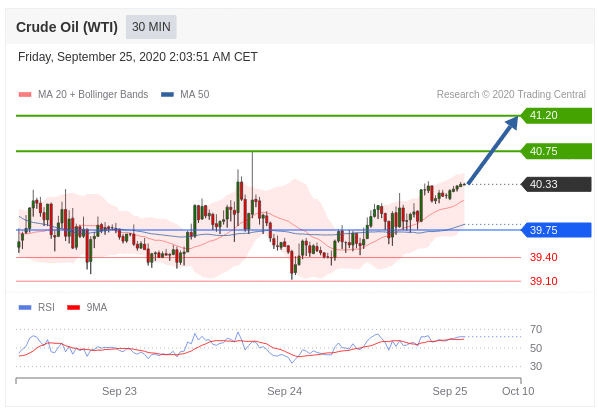This screenshot has width=599, height=415.
Task: Click the pink MA 20 color swatch
Action: pyautogui.click(x=25, y=94)
